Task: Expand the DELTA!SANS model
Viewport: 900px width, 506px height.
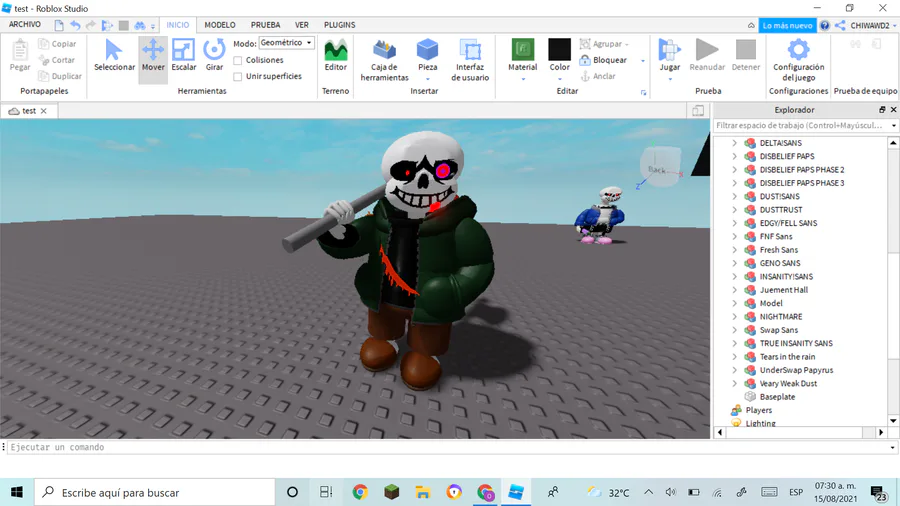Action: click(734, 143)
